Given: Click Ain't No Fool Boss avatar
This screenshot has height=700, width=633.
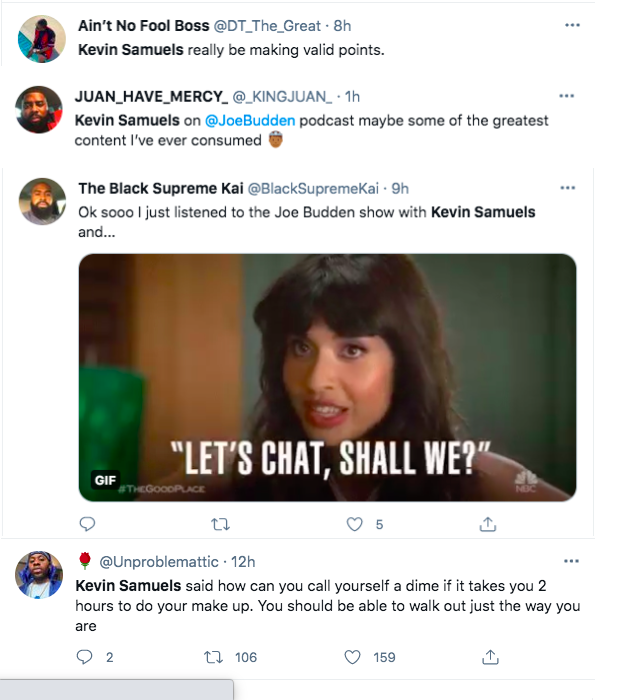Looking at the screenshot, I should pos(43,39).
